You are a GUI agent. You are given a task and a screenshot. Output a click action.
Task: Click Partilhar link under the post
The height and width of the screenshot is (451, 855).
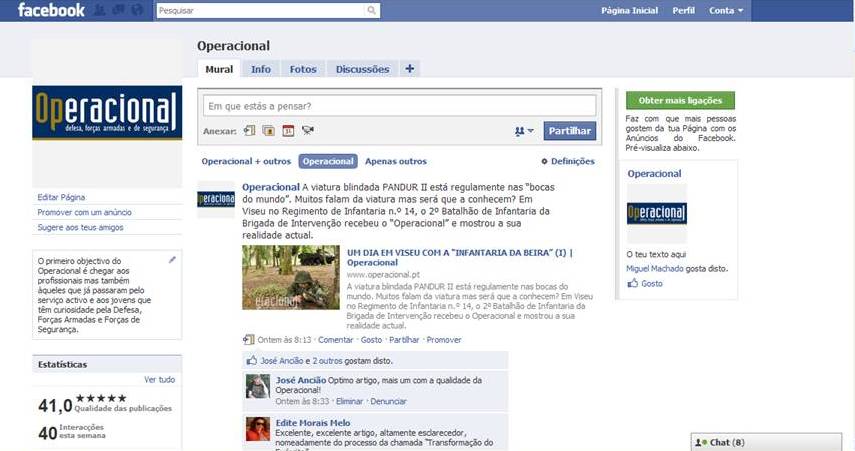point(404,340)
